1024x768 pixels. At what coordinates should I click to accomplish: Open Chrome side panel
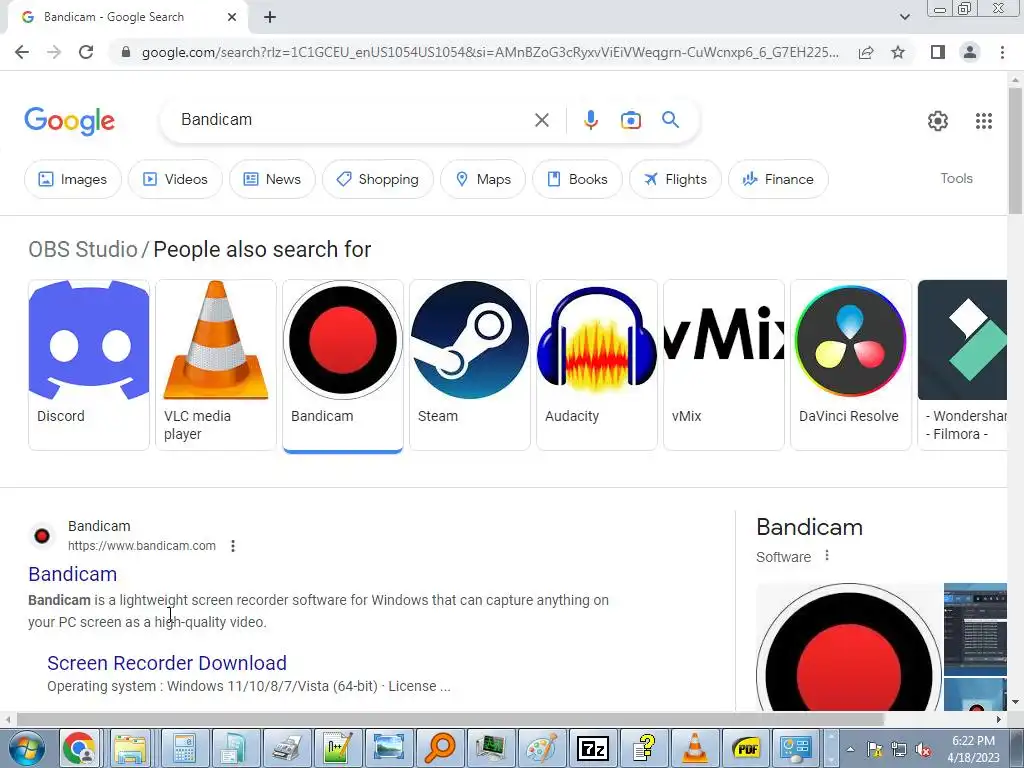[938, 52]
